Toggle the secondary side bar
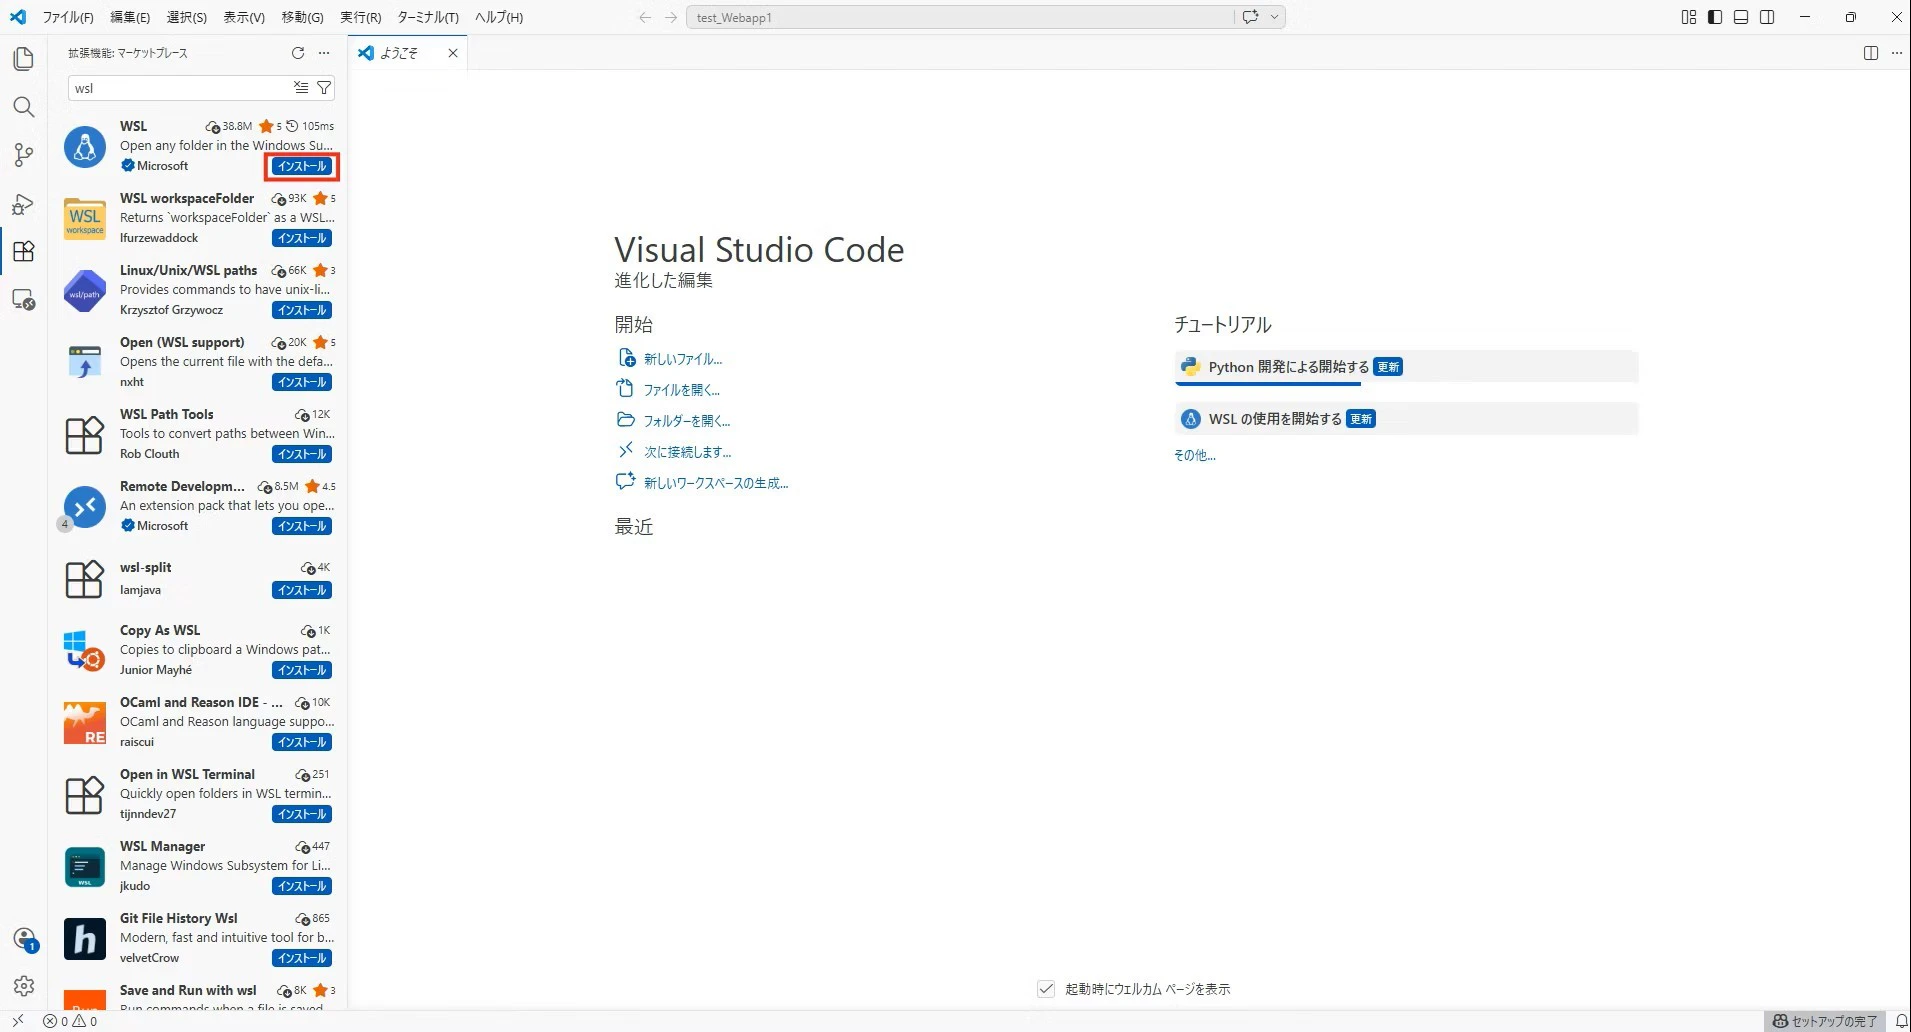The height and width of the screenshot is (1032, 1911). coord(1767,17)
